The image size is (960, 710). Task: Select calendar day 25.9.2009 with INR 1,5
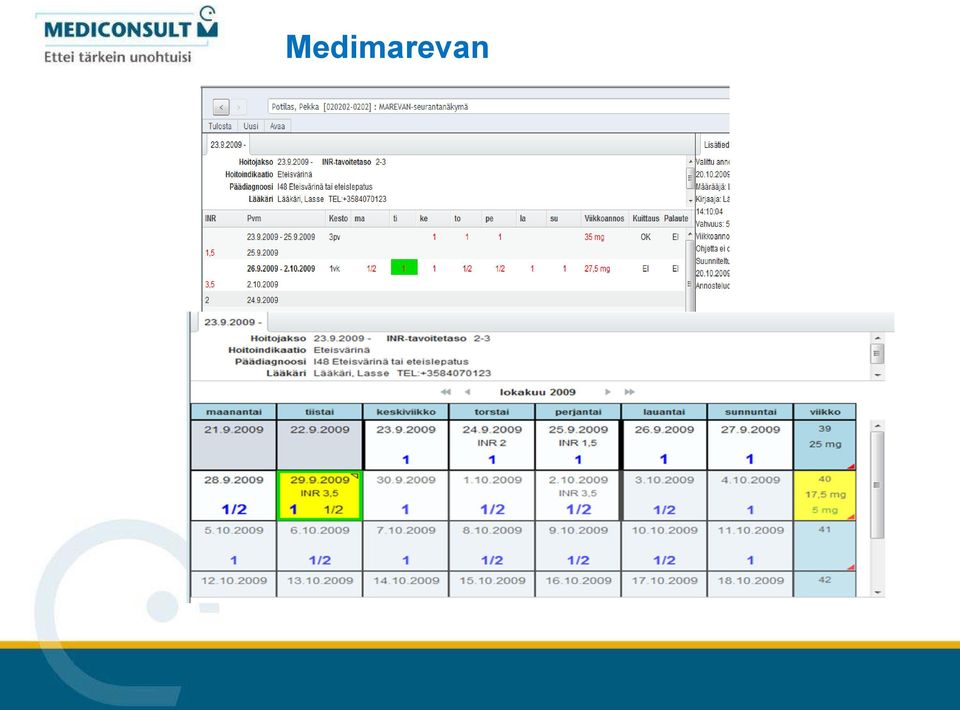pos(578,445)
